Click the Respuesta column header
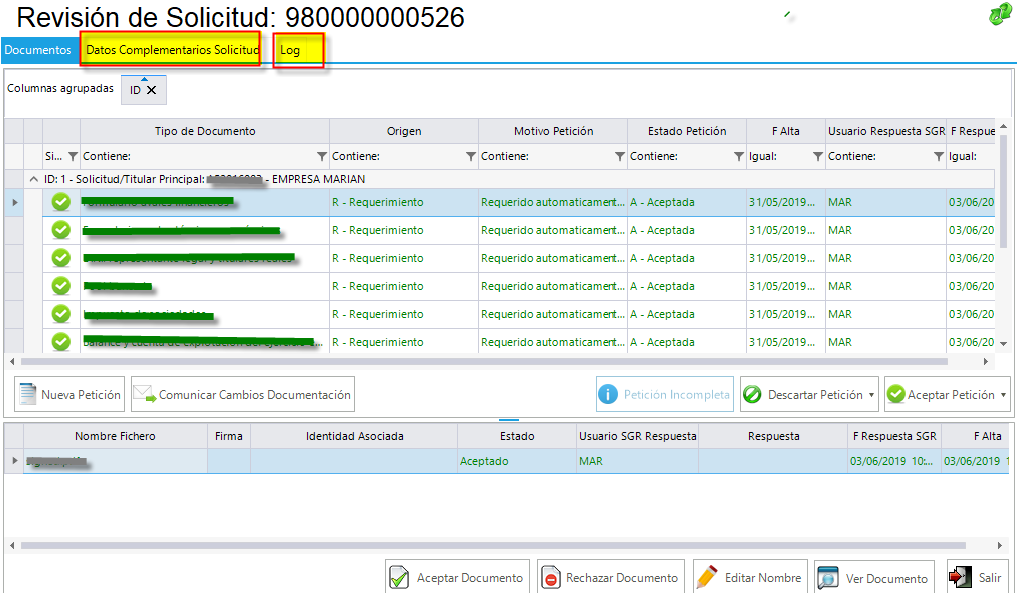Screen dimensions: 1017x593 point(773,436)
